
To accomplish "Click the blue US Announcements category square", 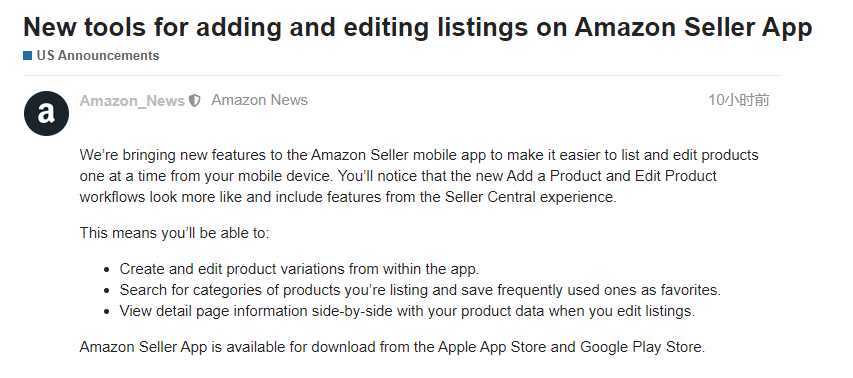I will click(x=28, y=55).
